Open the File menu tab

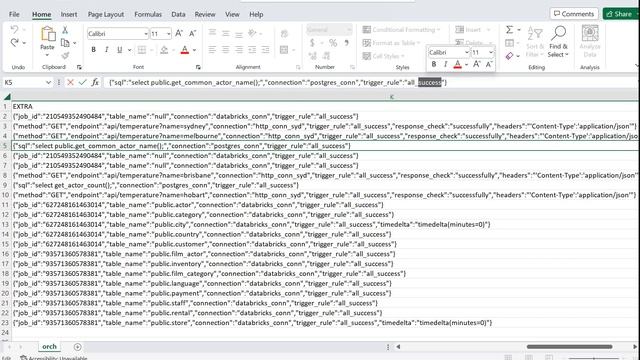coord(14,14)
